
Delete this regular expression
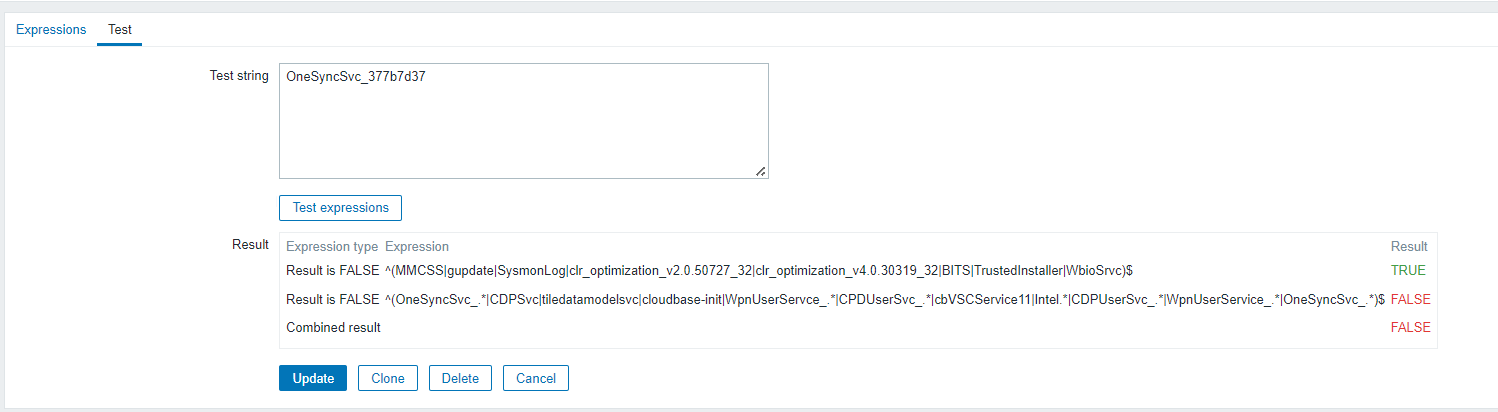click(x=460, y=378)
